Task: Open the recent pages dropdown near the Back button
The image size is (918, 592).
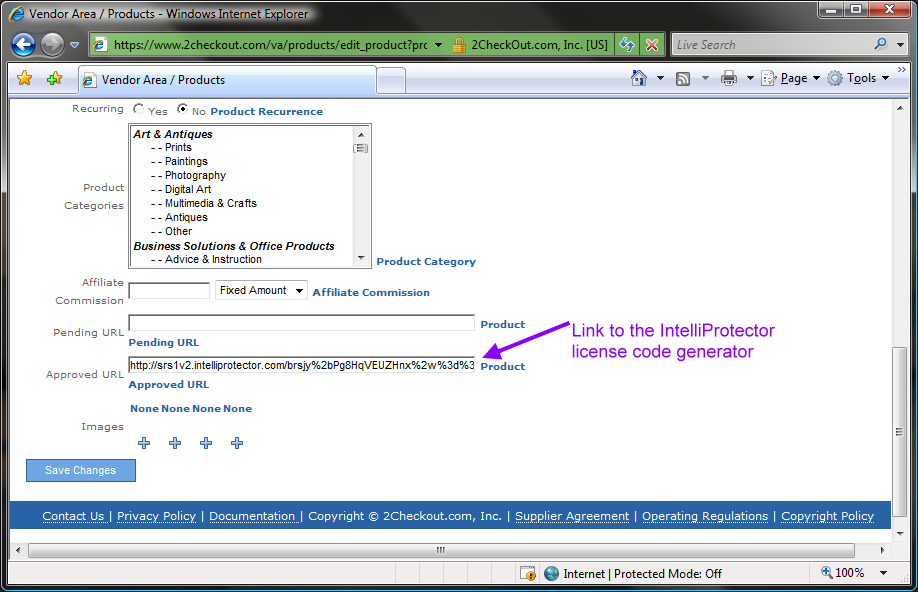Action: tap(74, 45)
